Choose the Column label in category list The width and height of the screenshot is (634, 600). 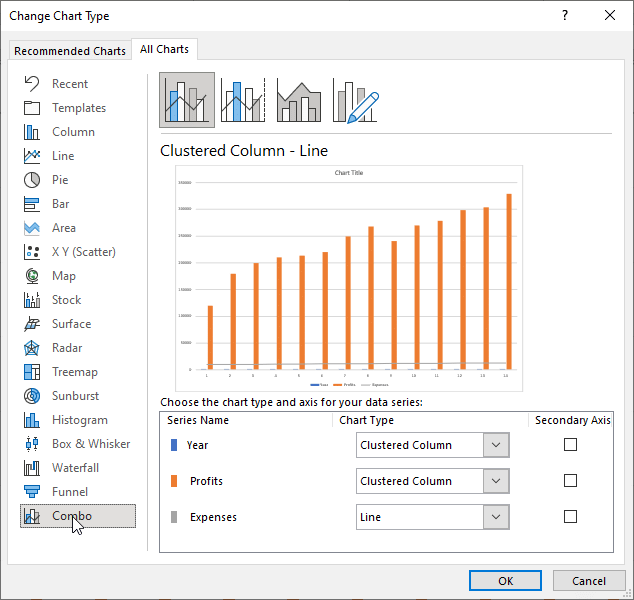click(73, 132)
